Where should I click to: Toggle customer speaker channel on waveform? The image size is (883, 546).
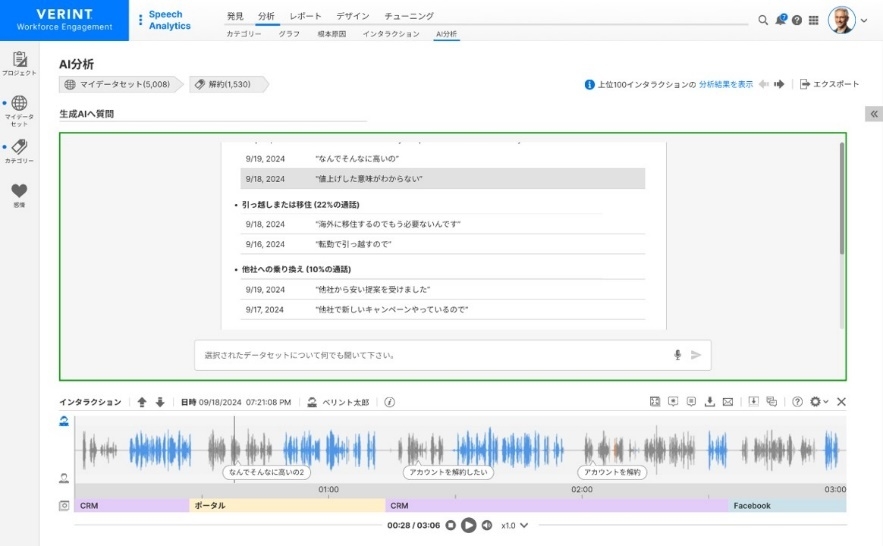(64, 477)
